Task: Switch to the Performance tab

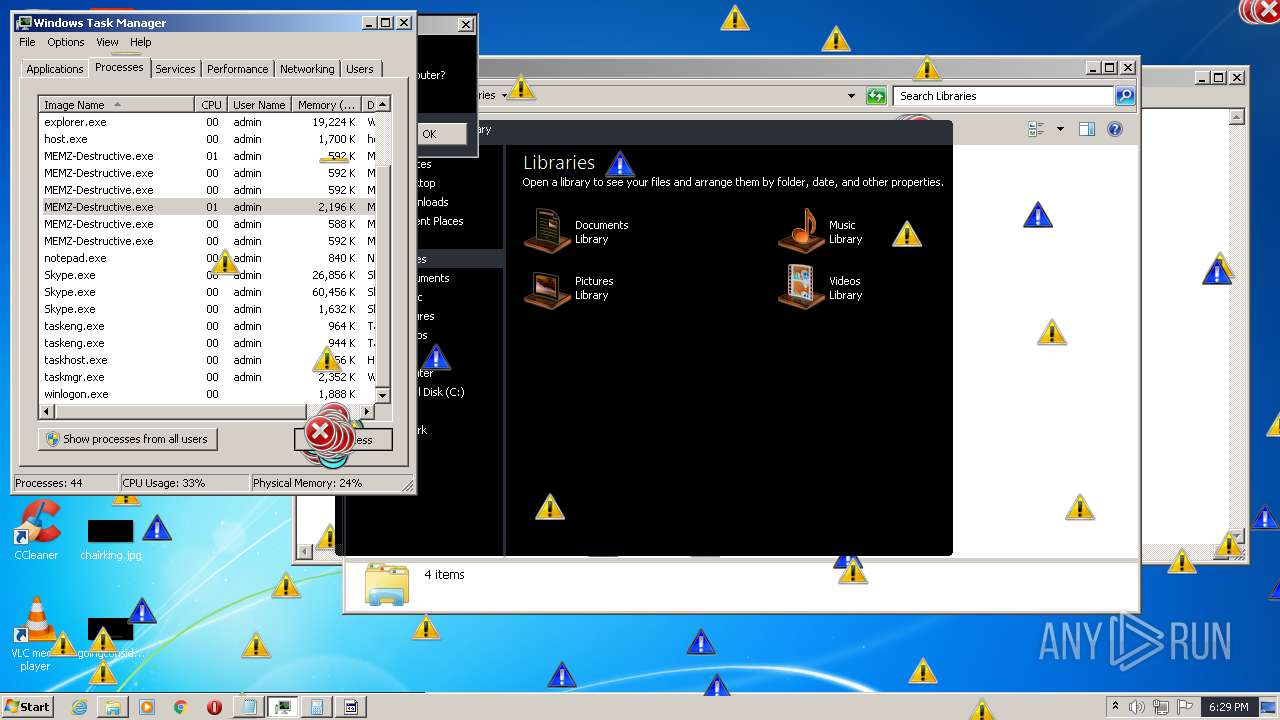Action: [x=238, y=69]
